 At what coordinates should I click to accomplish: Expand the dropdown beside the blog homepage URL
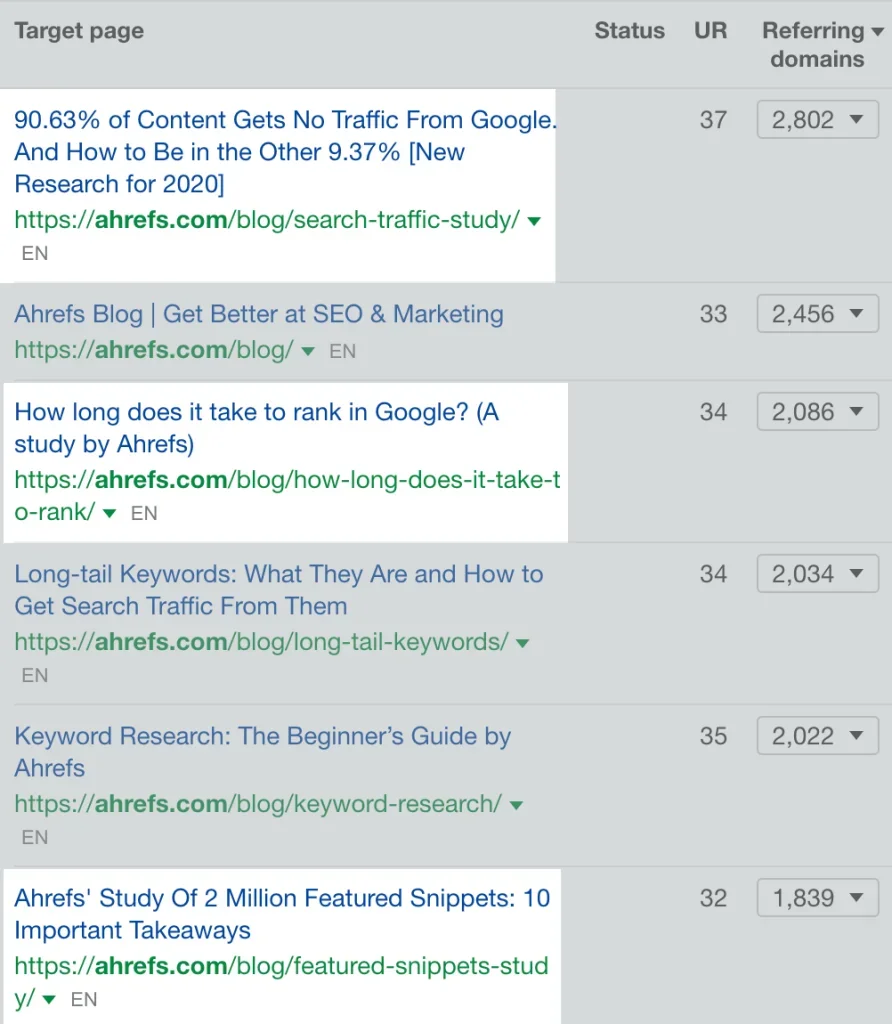tap(308, 350)
